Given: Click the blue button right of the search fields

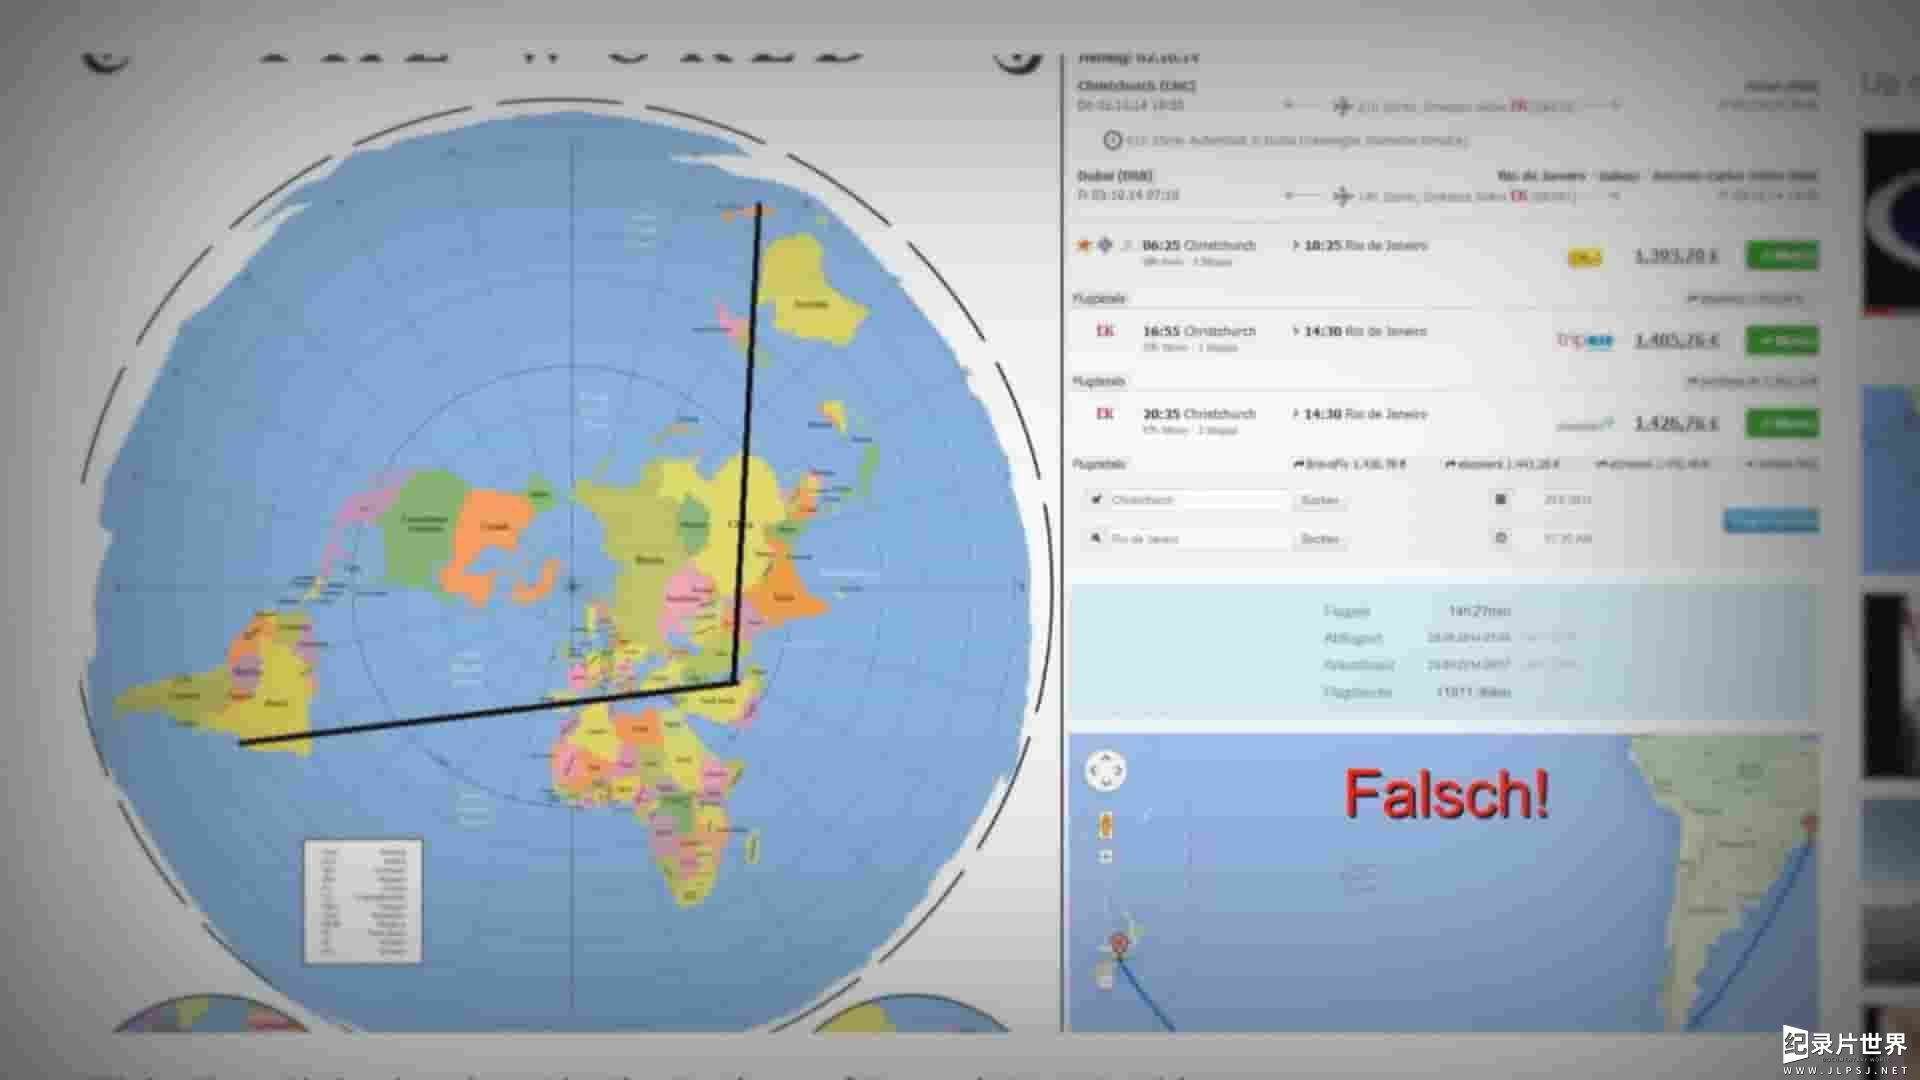Looking at the screenshot, I should (1771, 521).
